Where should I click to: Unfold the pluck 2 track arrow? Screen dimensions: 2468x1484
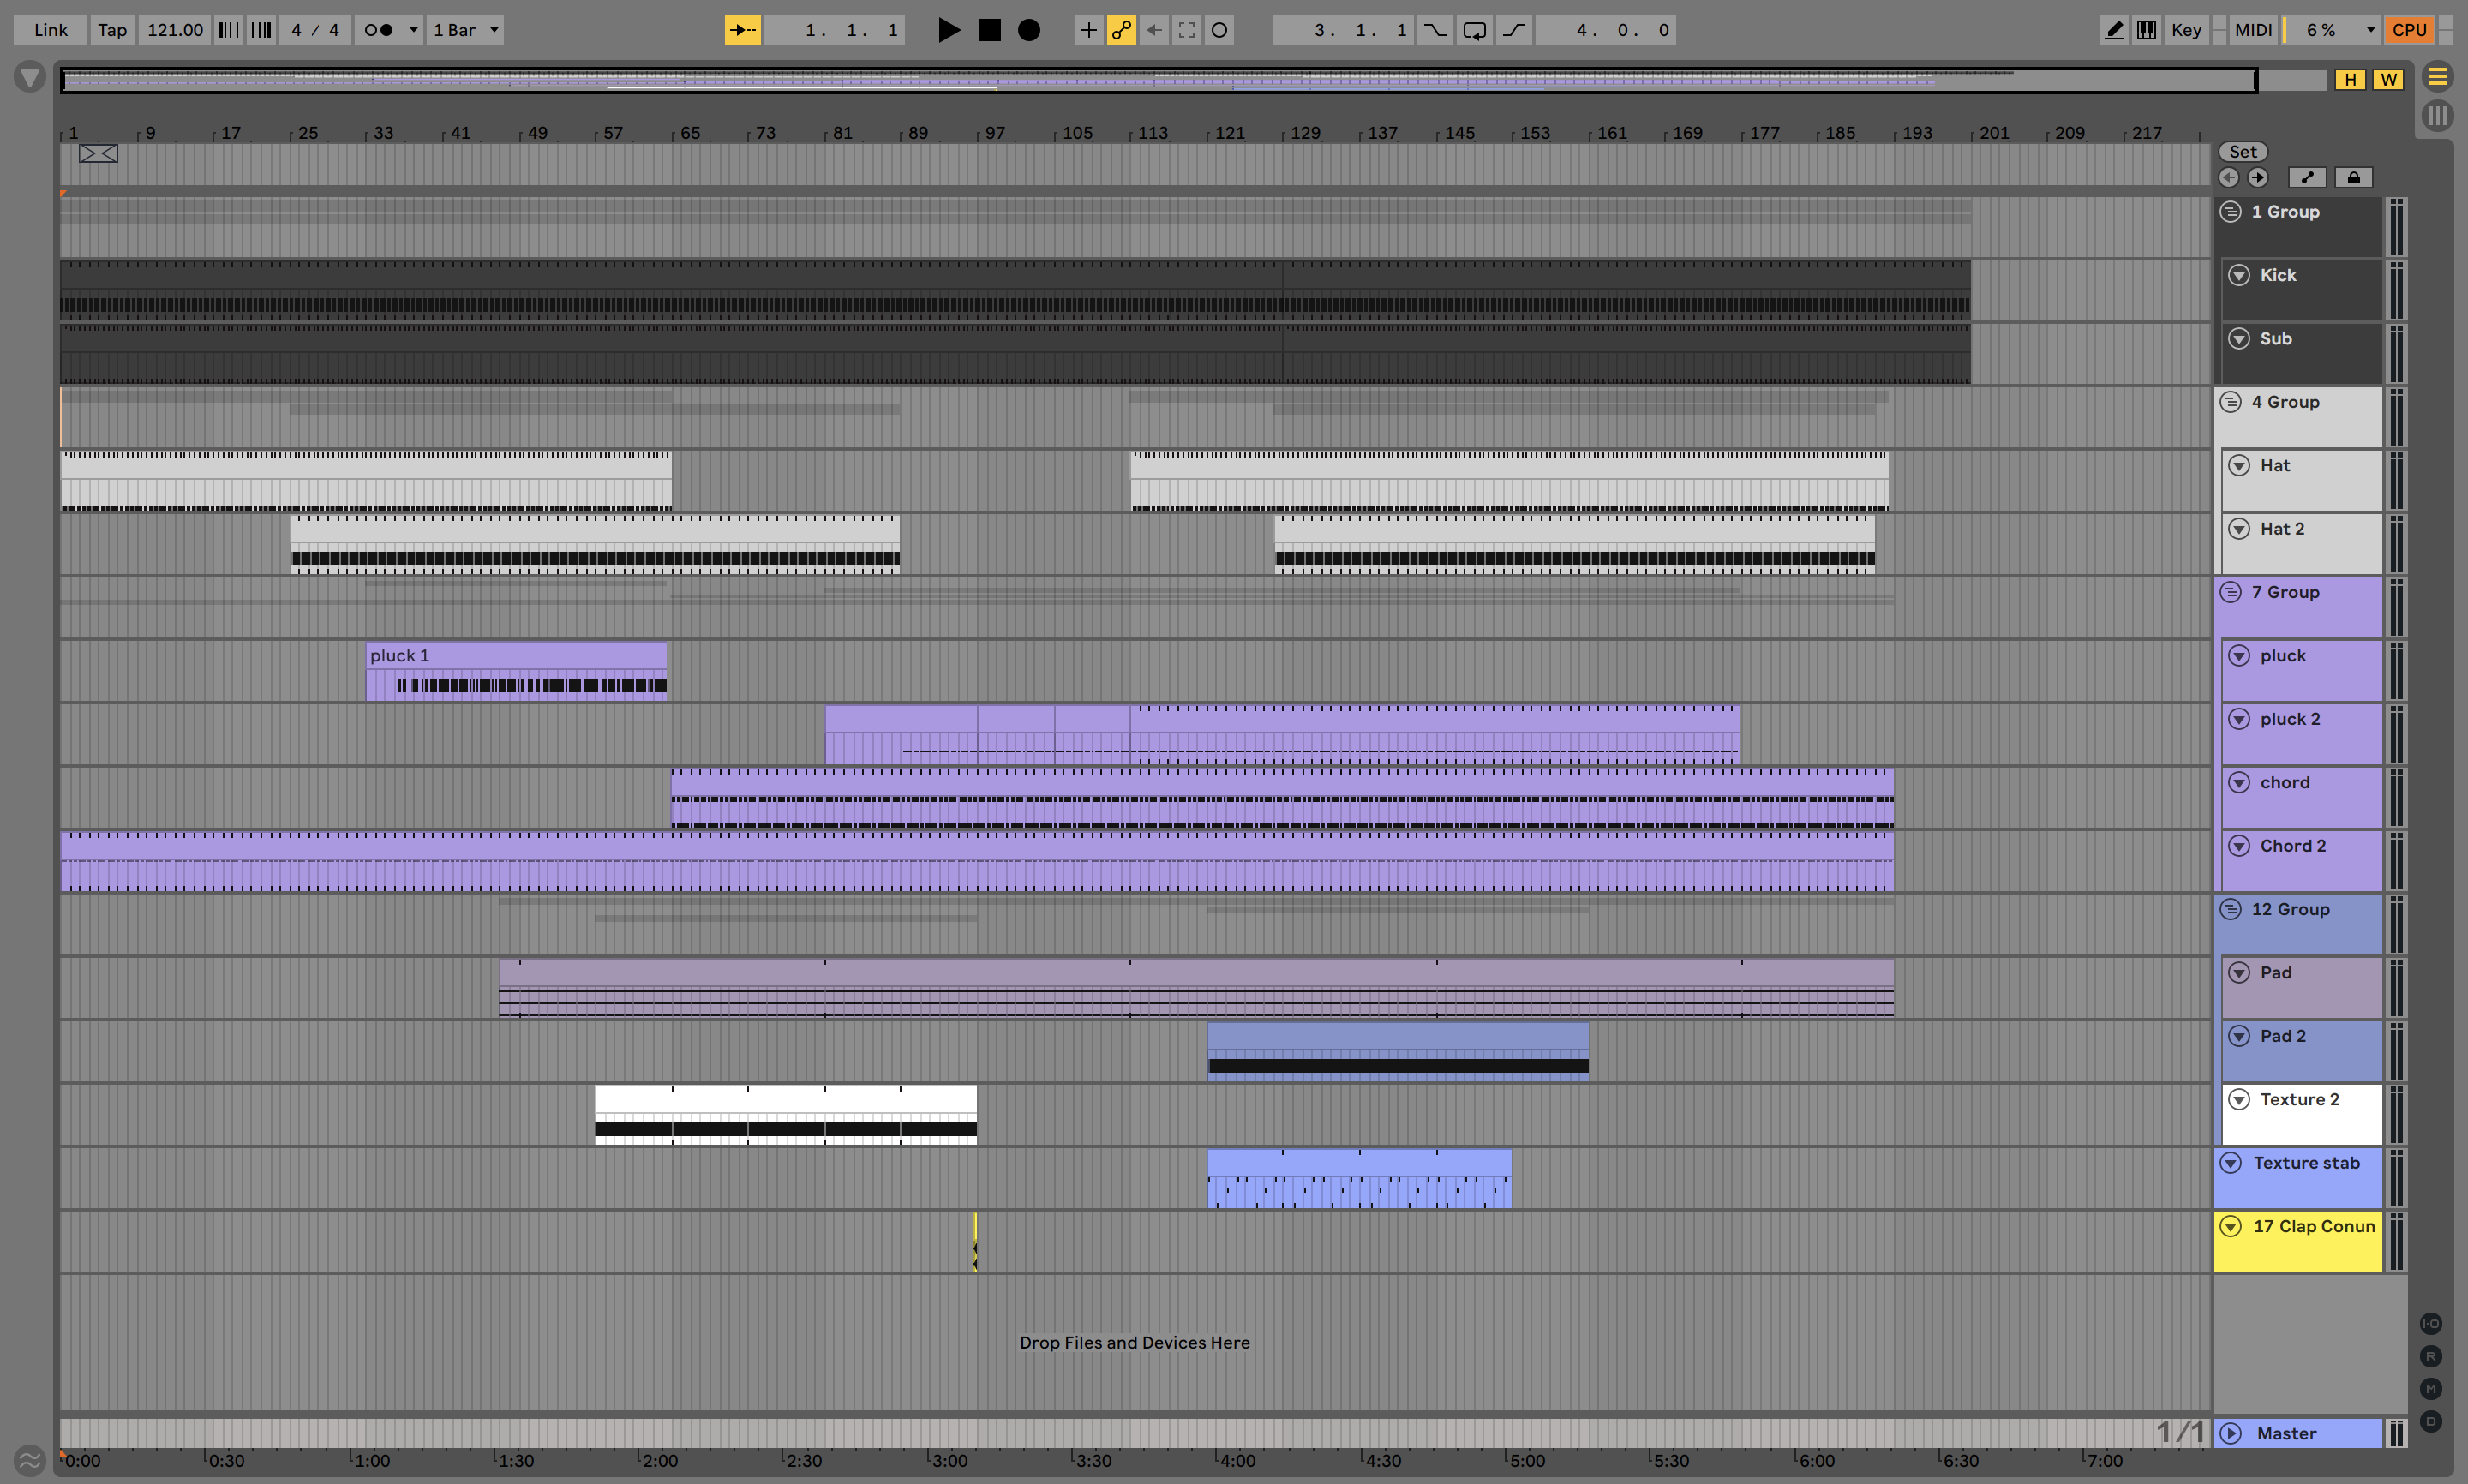pos(2240,719)
